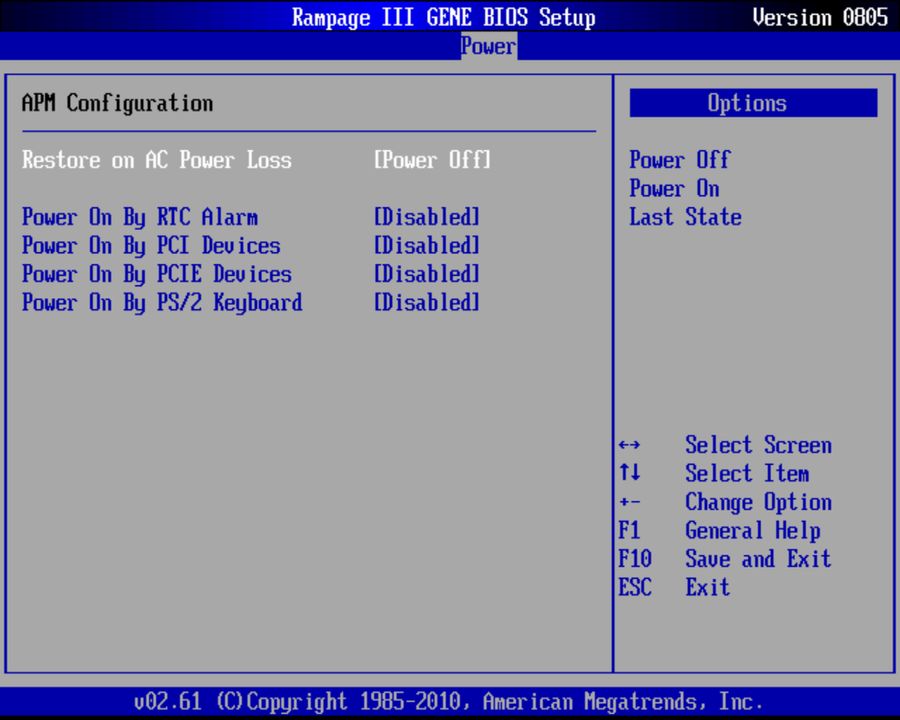This screenshot has width=900, height=720.
Task: Click the ESC key label
Action: 635,587
